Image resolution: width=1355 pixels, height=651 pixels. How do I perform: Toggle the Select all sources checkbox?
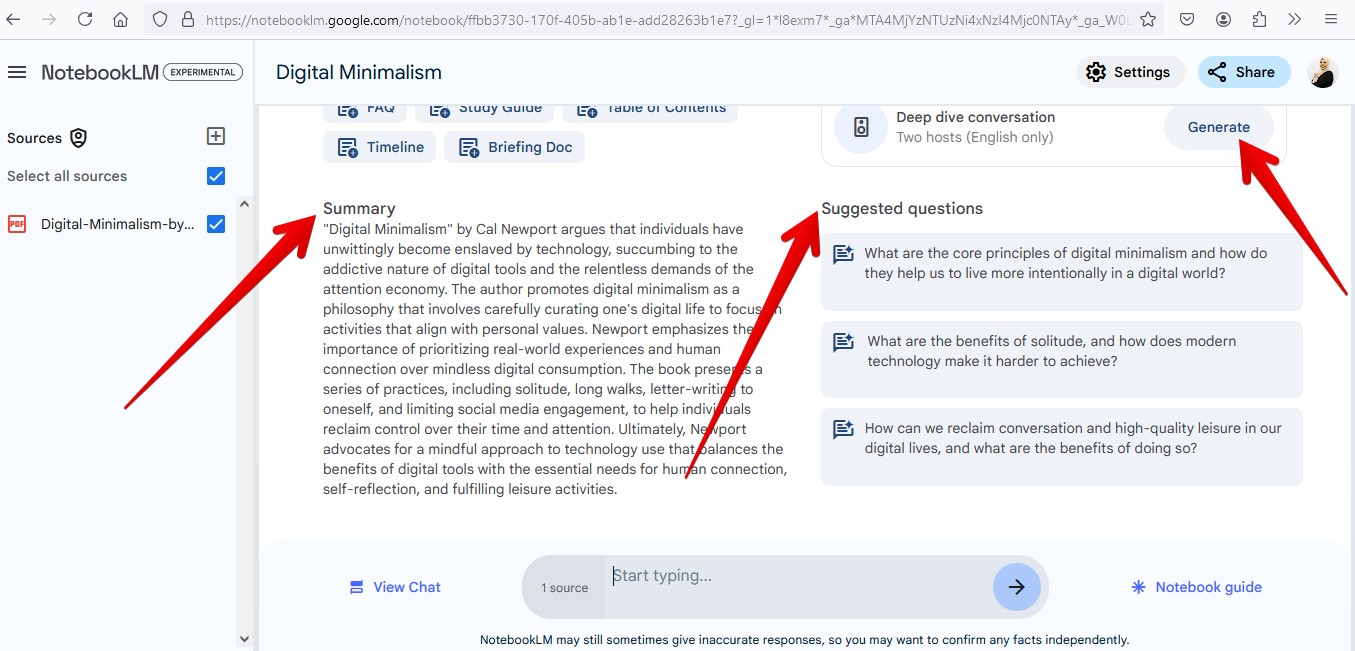(215, 176)
